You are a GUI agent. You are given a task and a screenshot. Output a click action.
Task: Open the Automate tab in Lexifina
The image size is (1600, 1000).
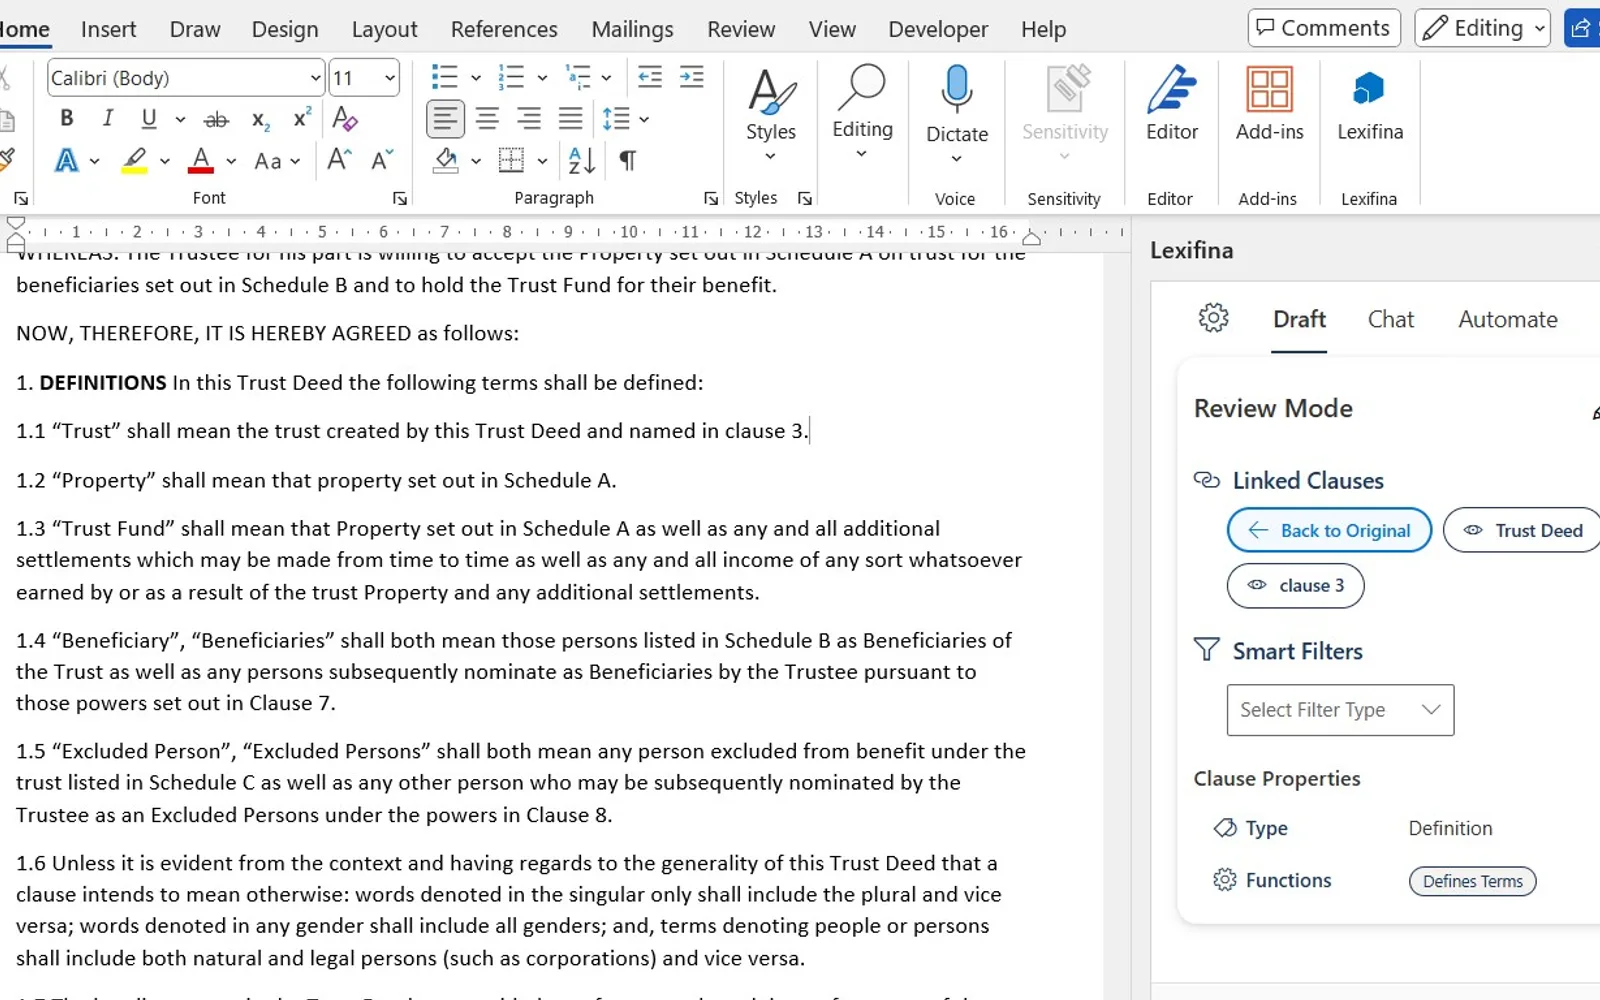1507,319
